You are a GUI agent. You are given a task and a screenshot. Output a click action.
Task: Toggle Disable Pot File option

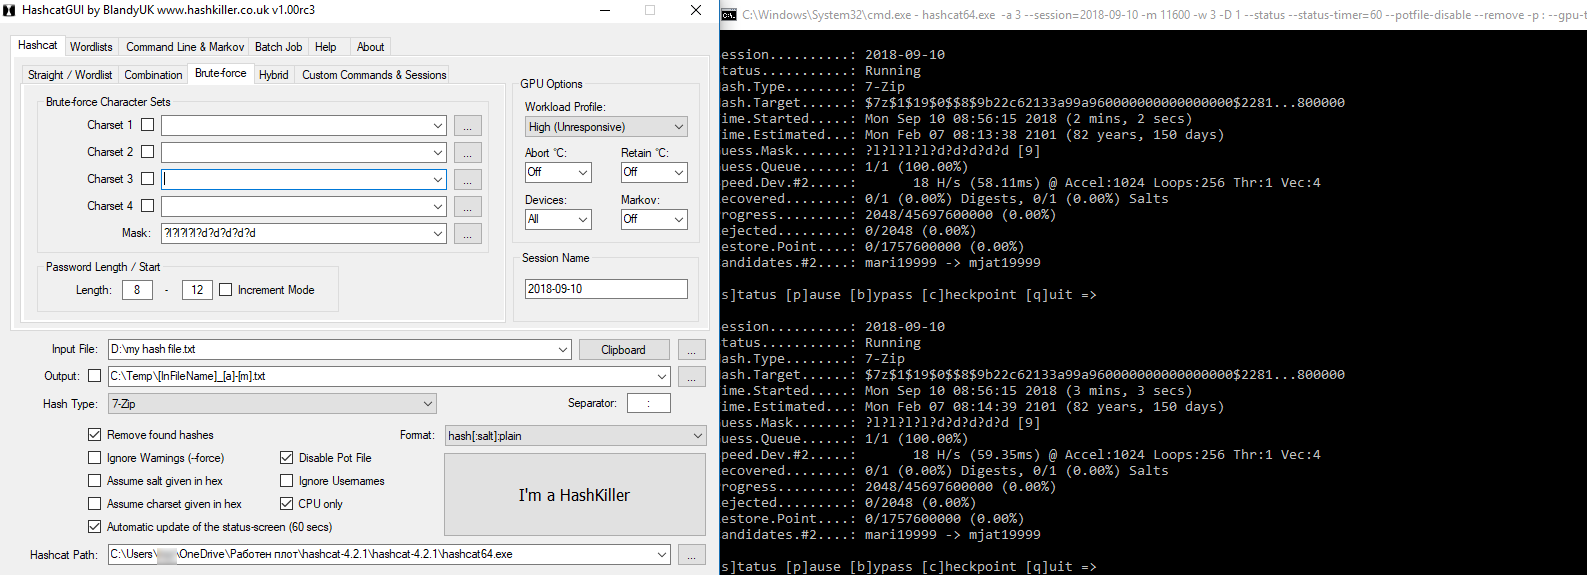coord(287,458)
